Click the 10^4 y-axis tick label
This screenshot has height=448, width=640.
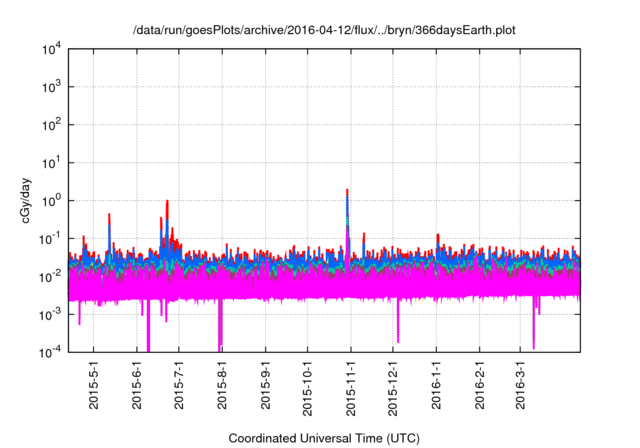(x=51, y=49)
